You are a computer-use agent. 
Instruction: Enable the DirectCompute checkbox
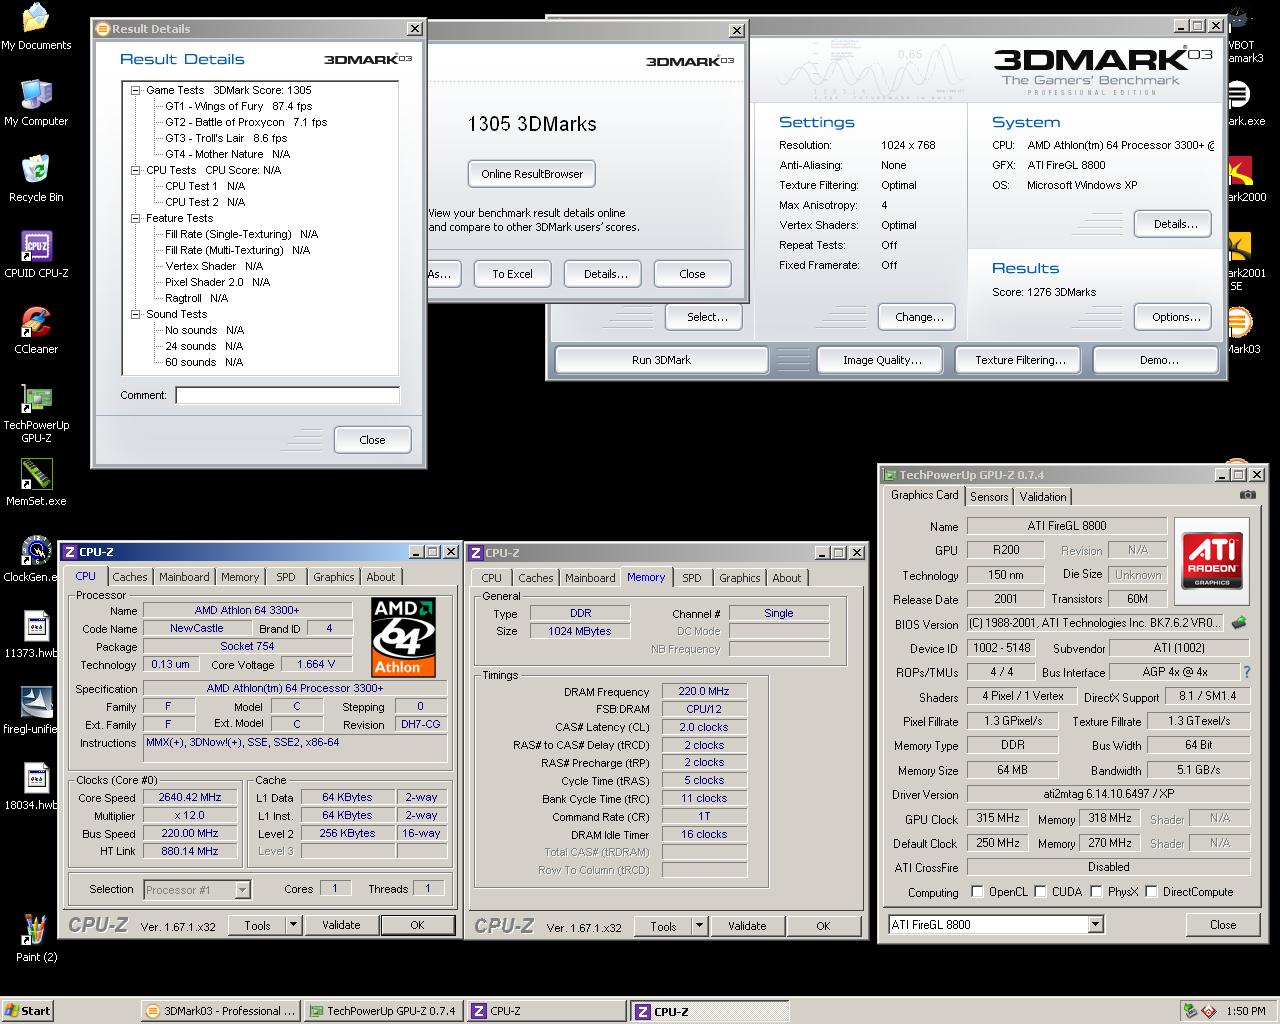[1151, 892]
